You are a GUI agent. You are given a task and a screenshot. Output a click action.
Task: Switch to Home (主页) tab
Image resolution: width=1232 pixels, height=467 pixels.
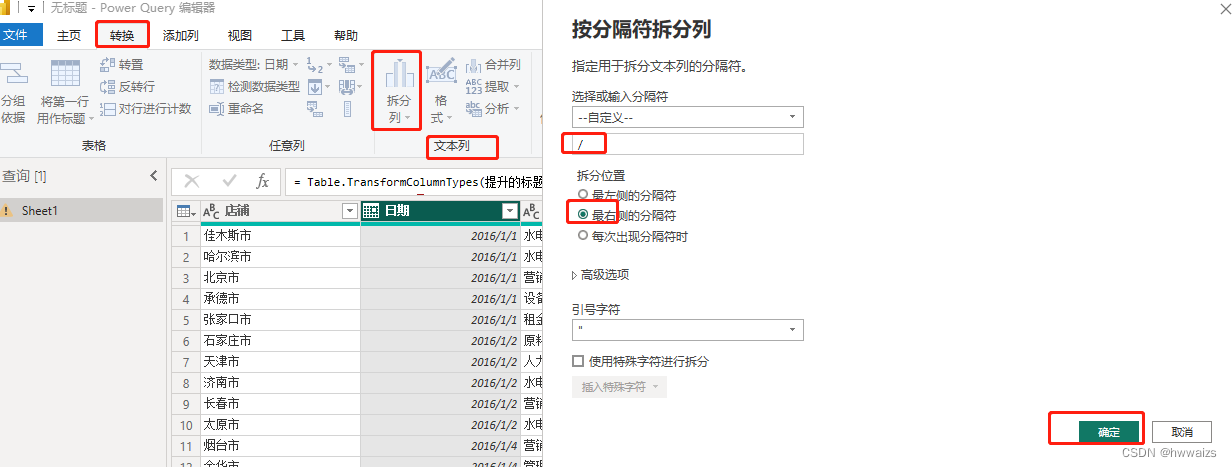(68, 35)
